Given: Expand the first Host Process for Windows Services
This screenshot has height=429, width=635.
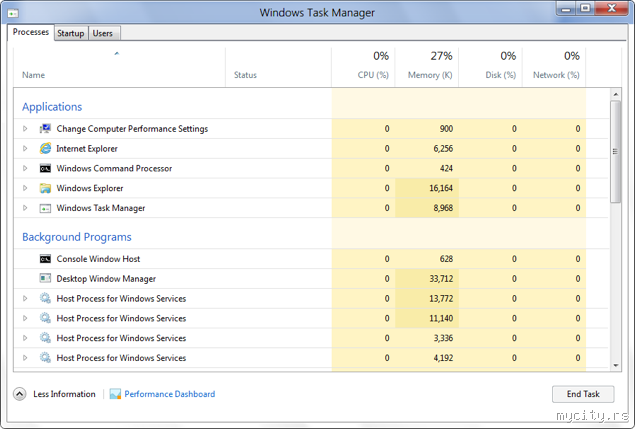Looking at the screenshot, I should (x=26, y=299).
